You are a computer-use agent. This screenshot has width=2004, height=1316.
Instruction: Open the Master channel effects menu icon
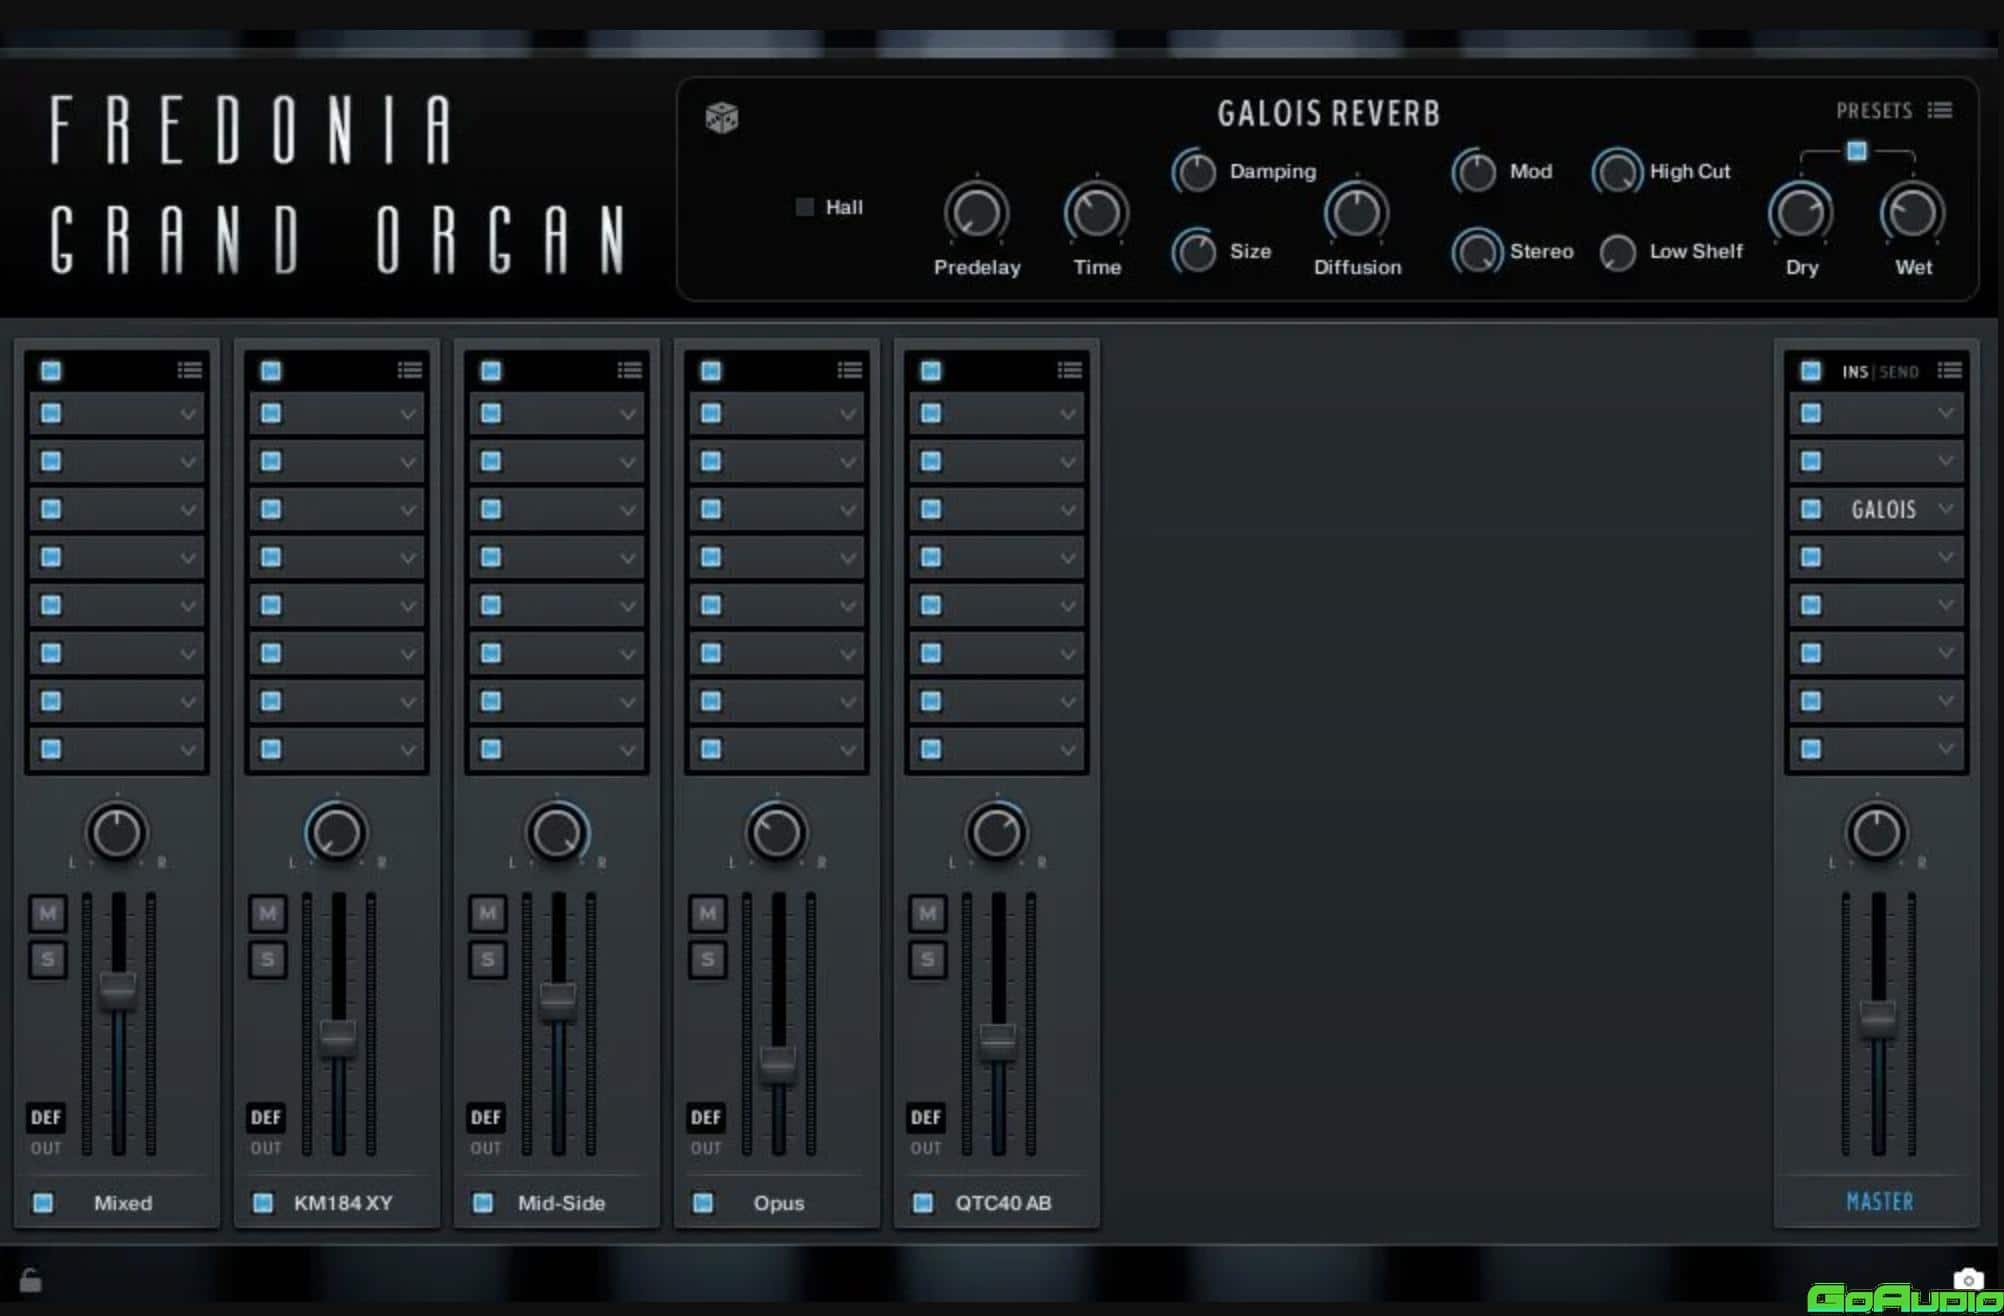(x=1949, y=371)
